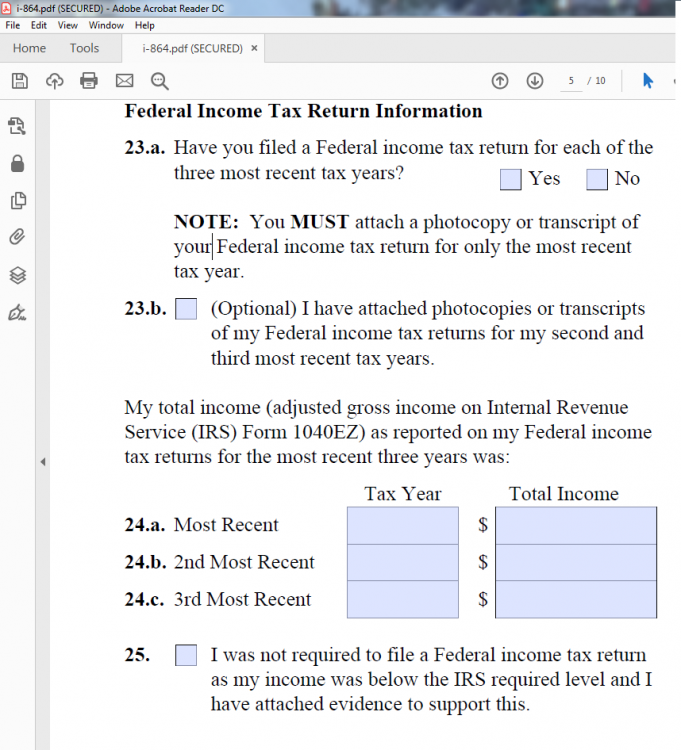Image resolution: width=681 pixels, height=750 pixels.
Task: Check Yes for question 23.a
Action: tap(510, 179)
